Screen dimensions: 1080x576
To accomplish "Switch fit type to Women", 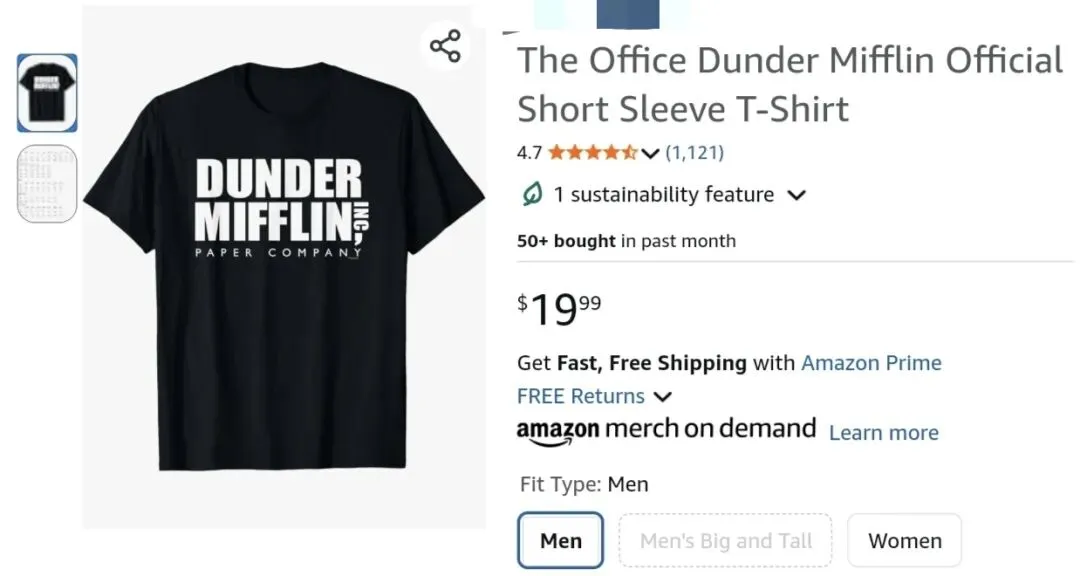I will click(x=904, y=540).
